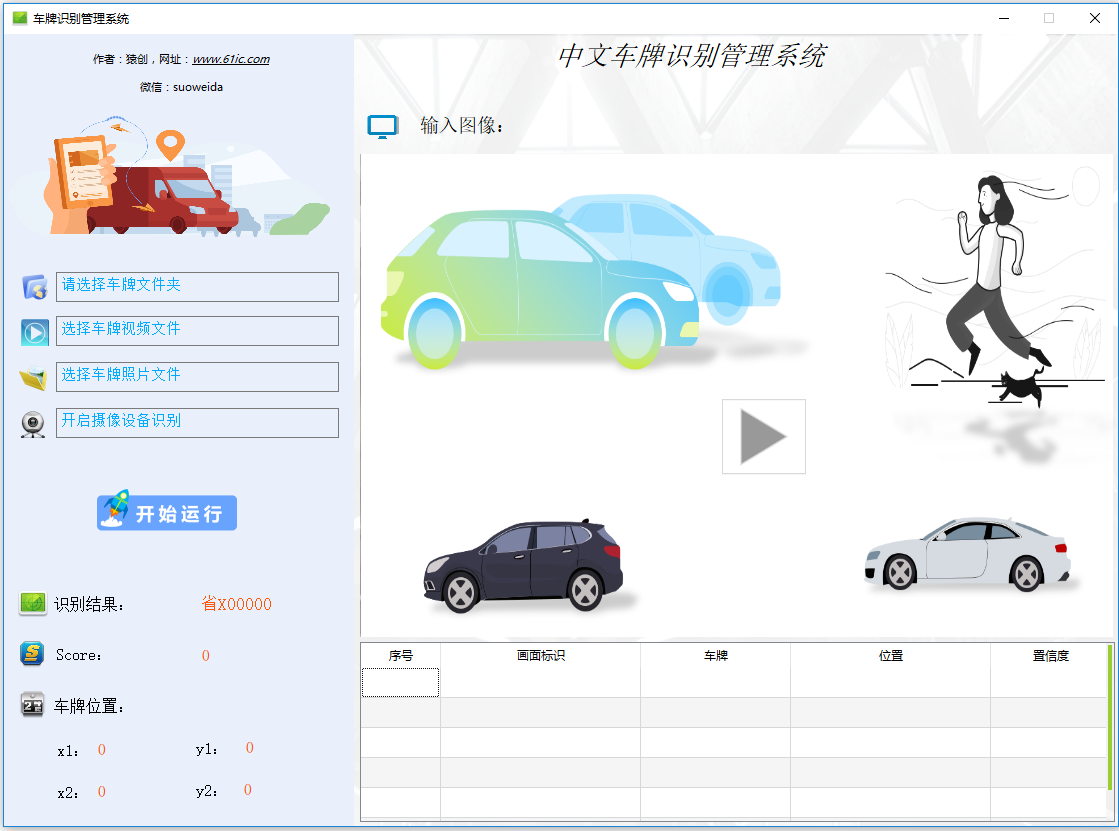Select the 请选择车牌文件夹 field
This screenshot has height=831, width=1119.
pyautogui.click(x=197, y=287)
